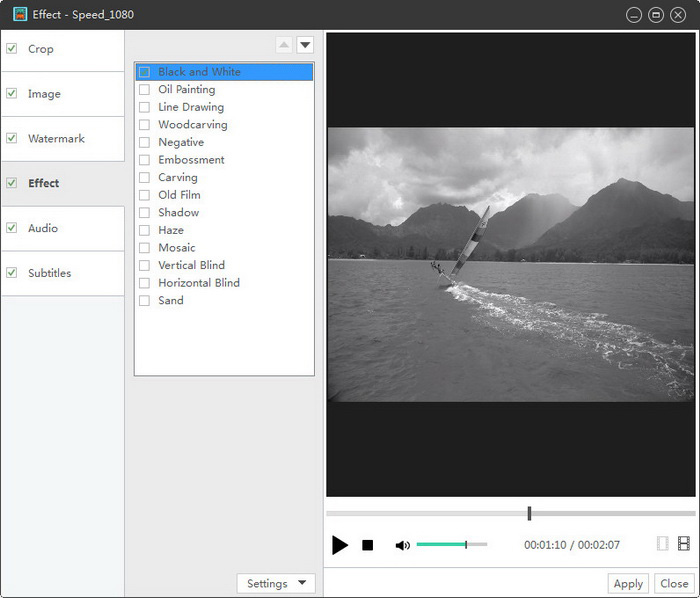This screenshot has height=598, width=700.
Task: Toggle the Image tab checkbox
Action: click(12, 93)
